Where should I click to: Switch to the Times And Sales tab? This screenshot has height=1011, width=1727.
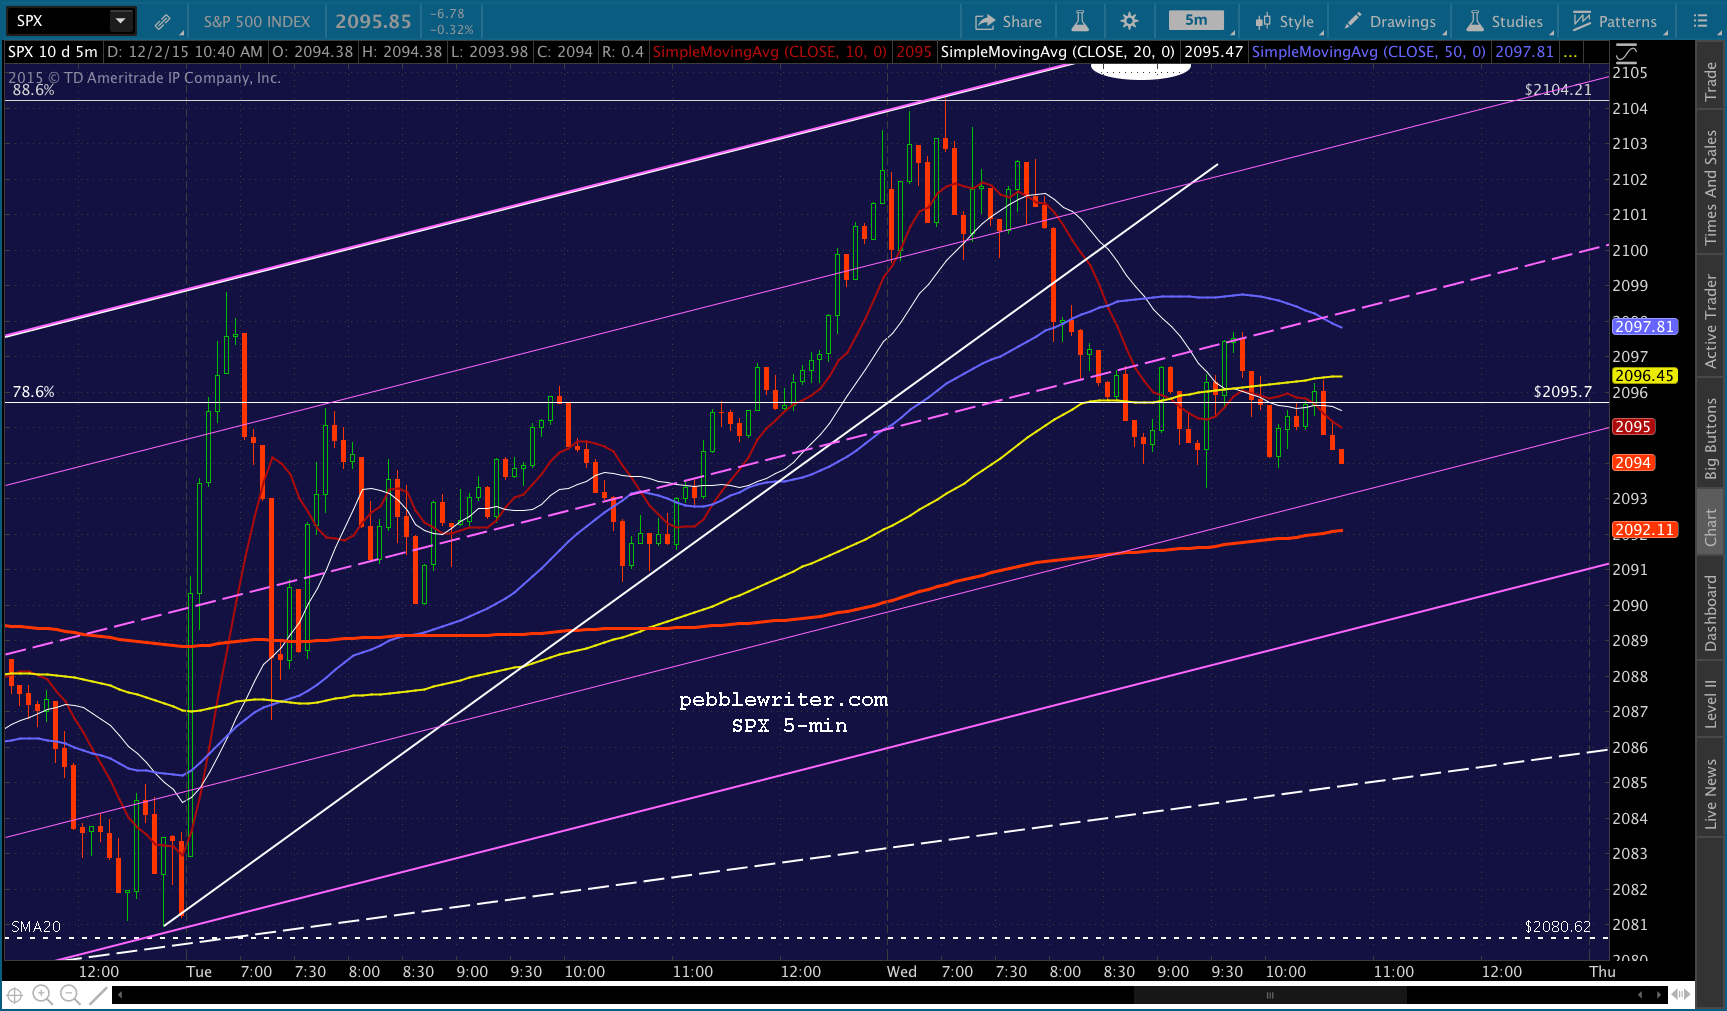click(x=1711, y=187)
